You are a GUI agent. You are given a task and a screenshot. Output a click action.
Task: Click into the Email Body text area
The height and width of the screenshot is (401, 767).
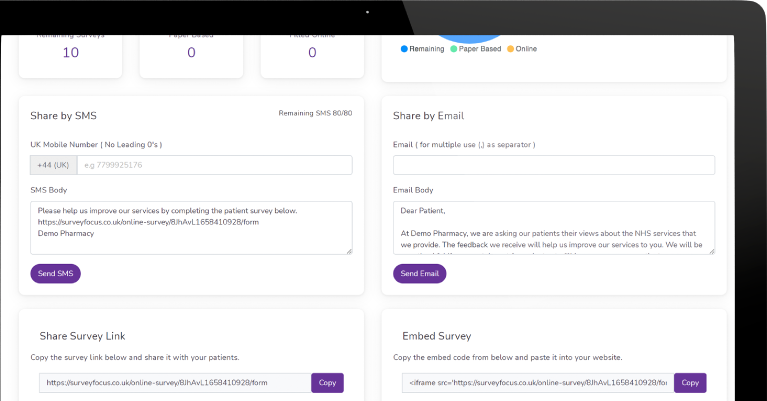[x=554, y=228]
